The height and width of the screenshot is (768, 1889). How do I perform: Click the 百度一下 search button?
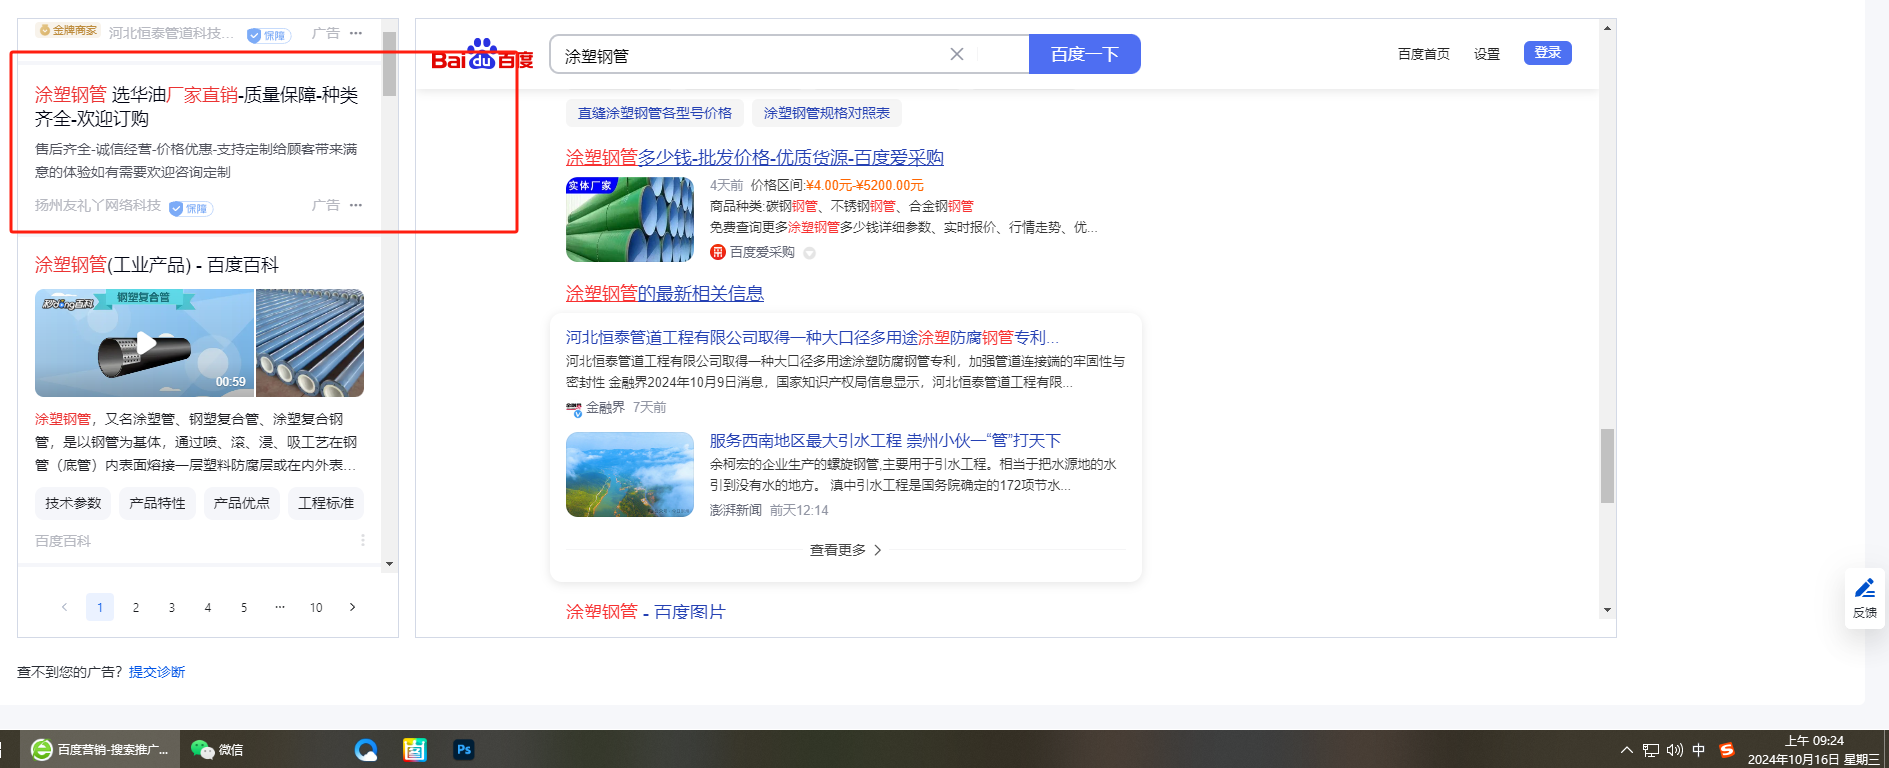tap(1084, 54)
